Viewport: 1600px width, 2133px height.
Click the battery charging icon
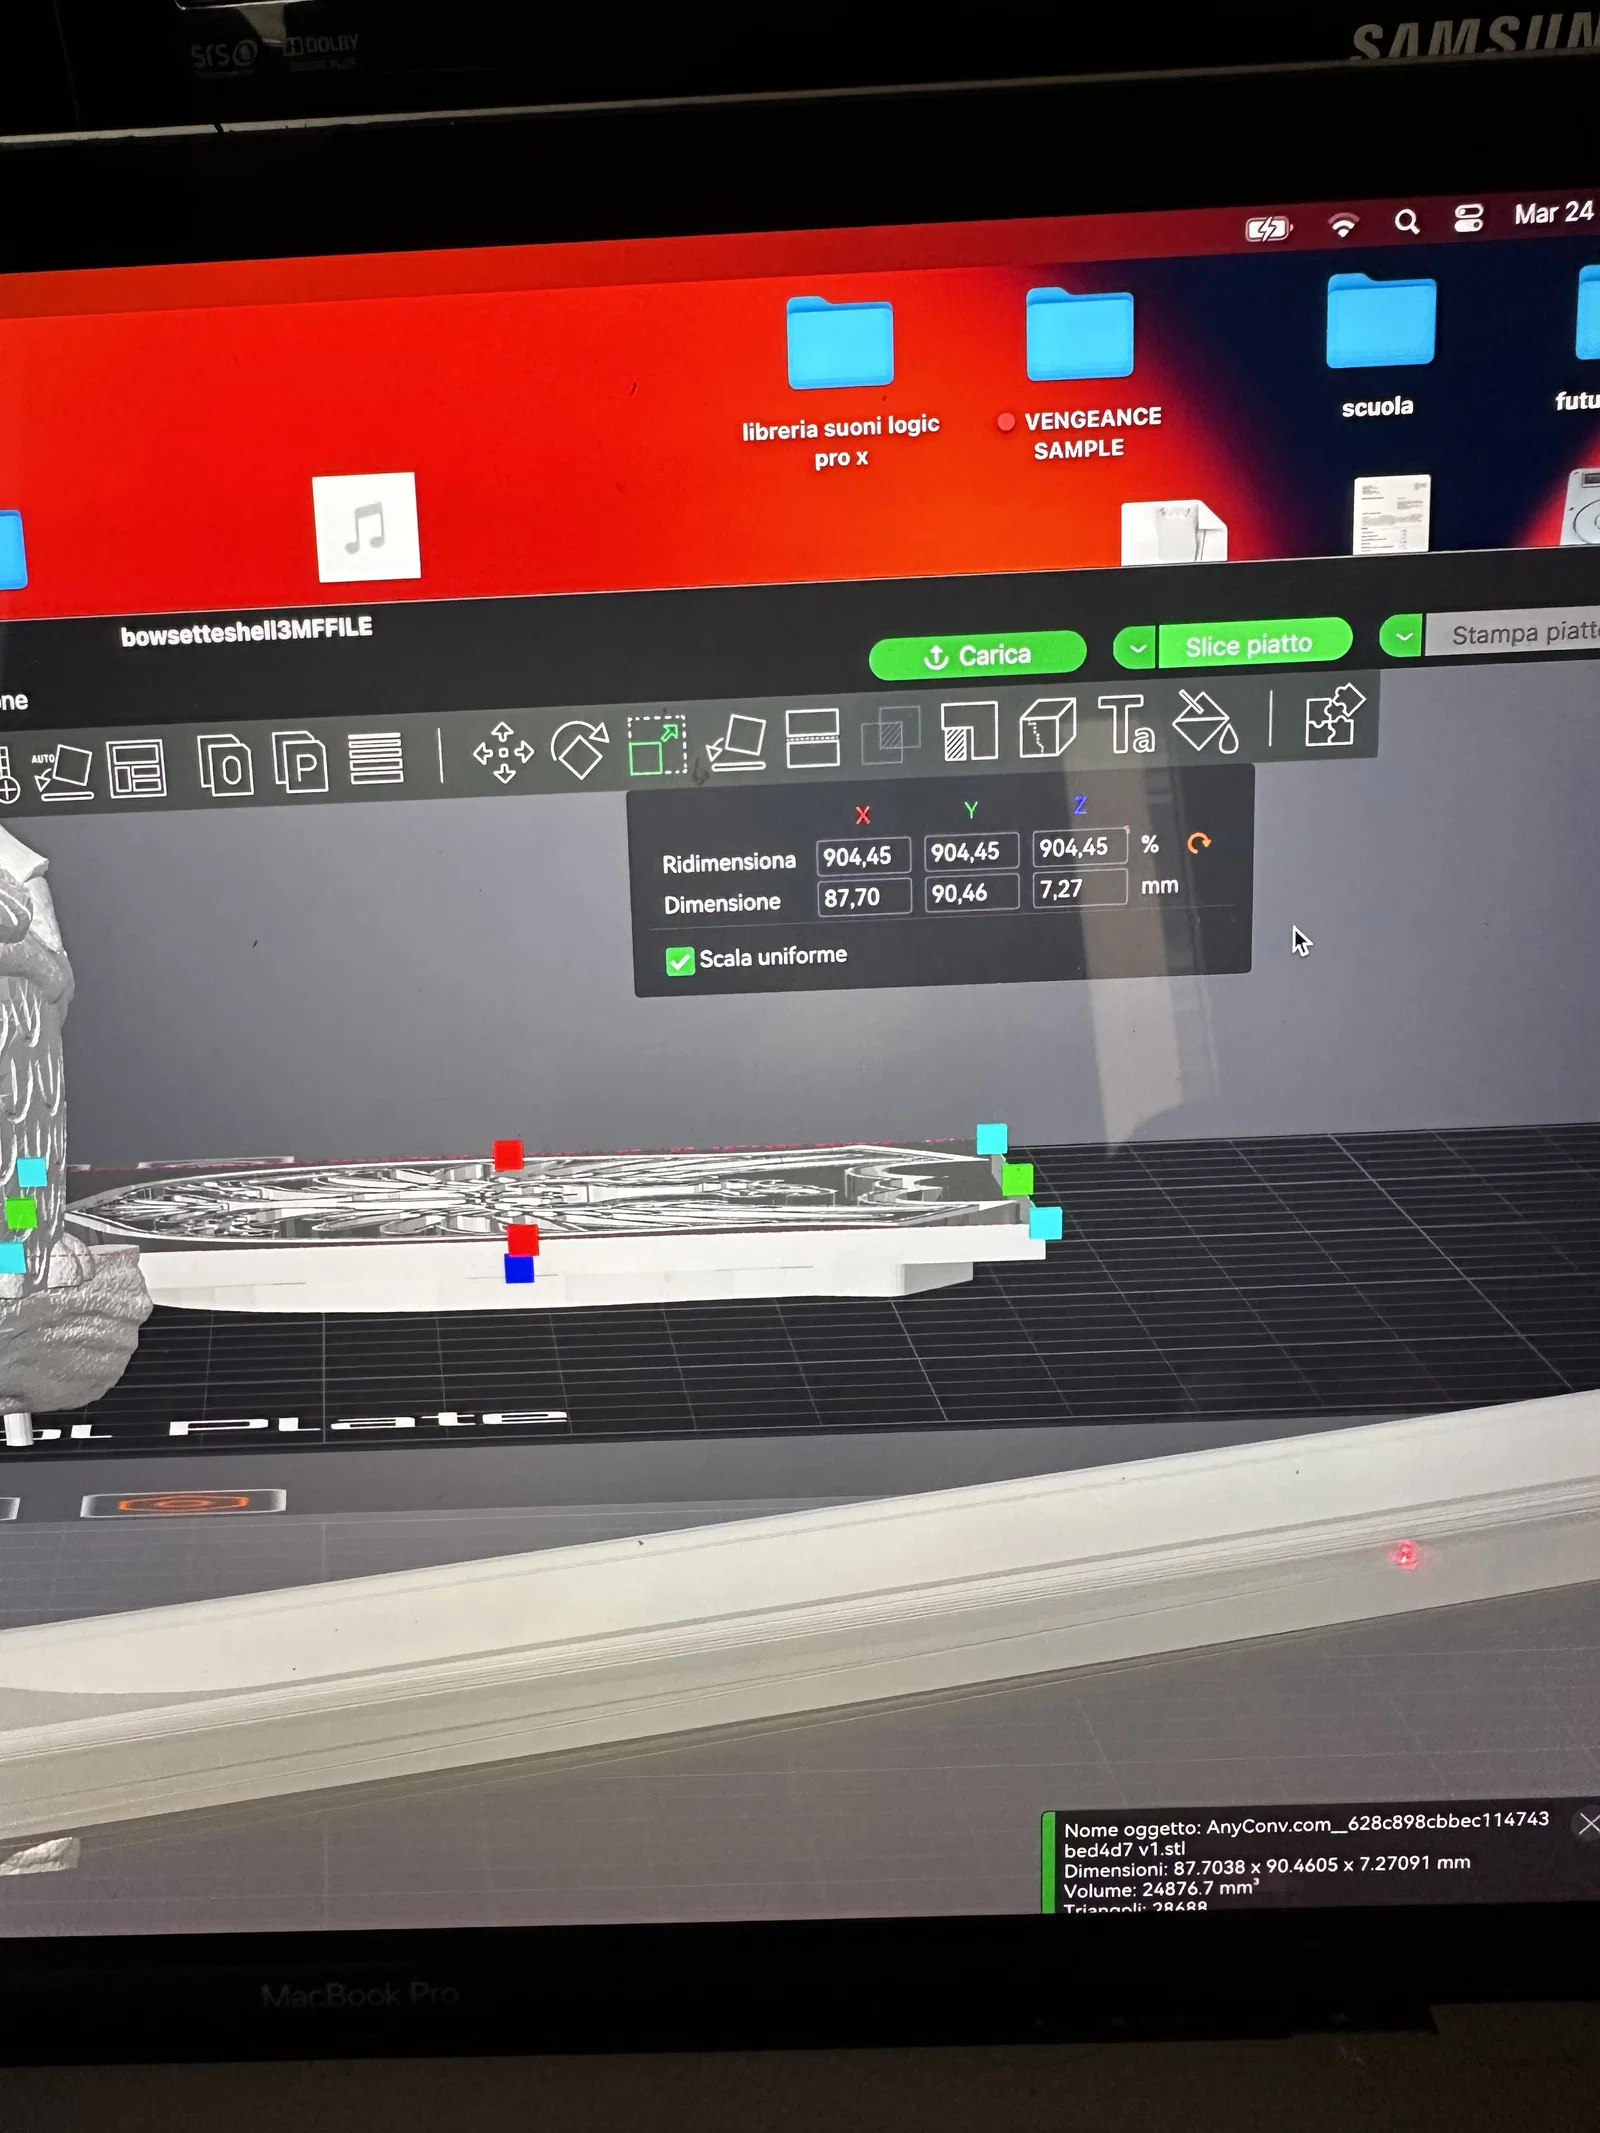(1268, 229)
